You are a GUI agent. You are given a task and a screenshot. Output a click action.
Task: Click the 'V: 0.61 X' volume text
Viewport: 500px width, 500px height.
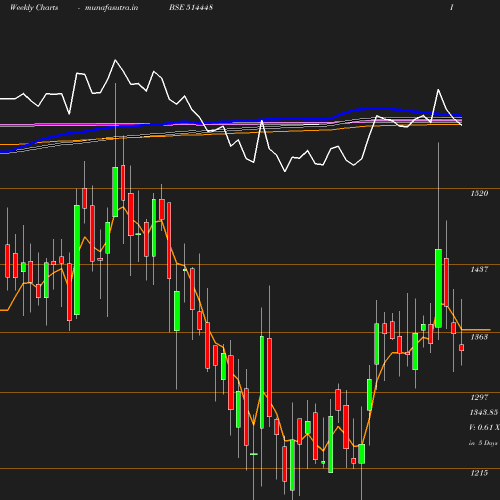pos(484,427)
